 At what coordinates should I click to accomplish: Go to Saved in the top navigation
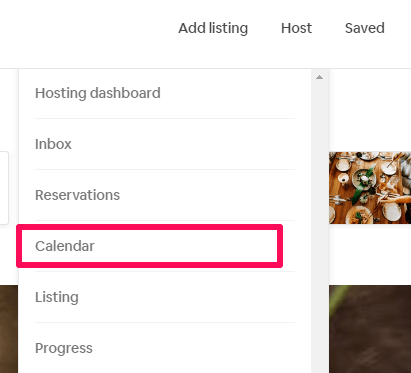pos(365,28)
